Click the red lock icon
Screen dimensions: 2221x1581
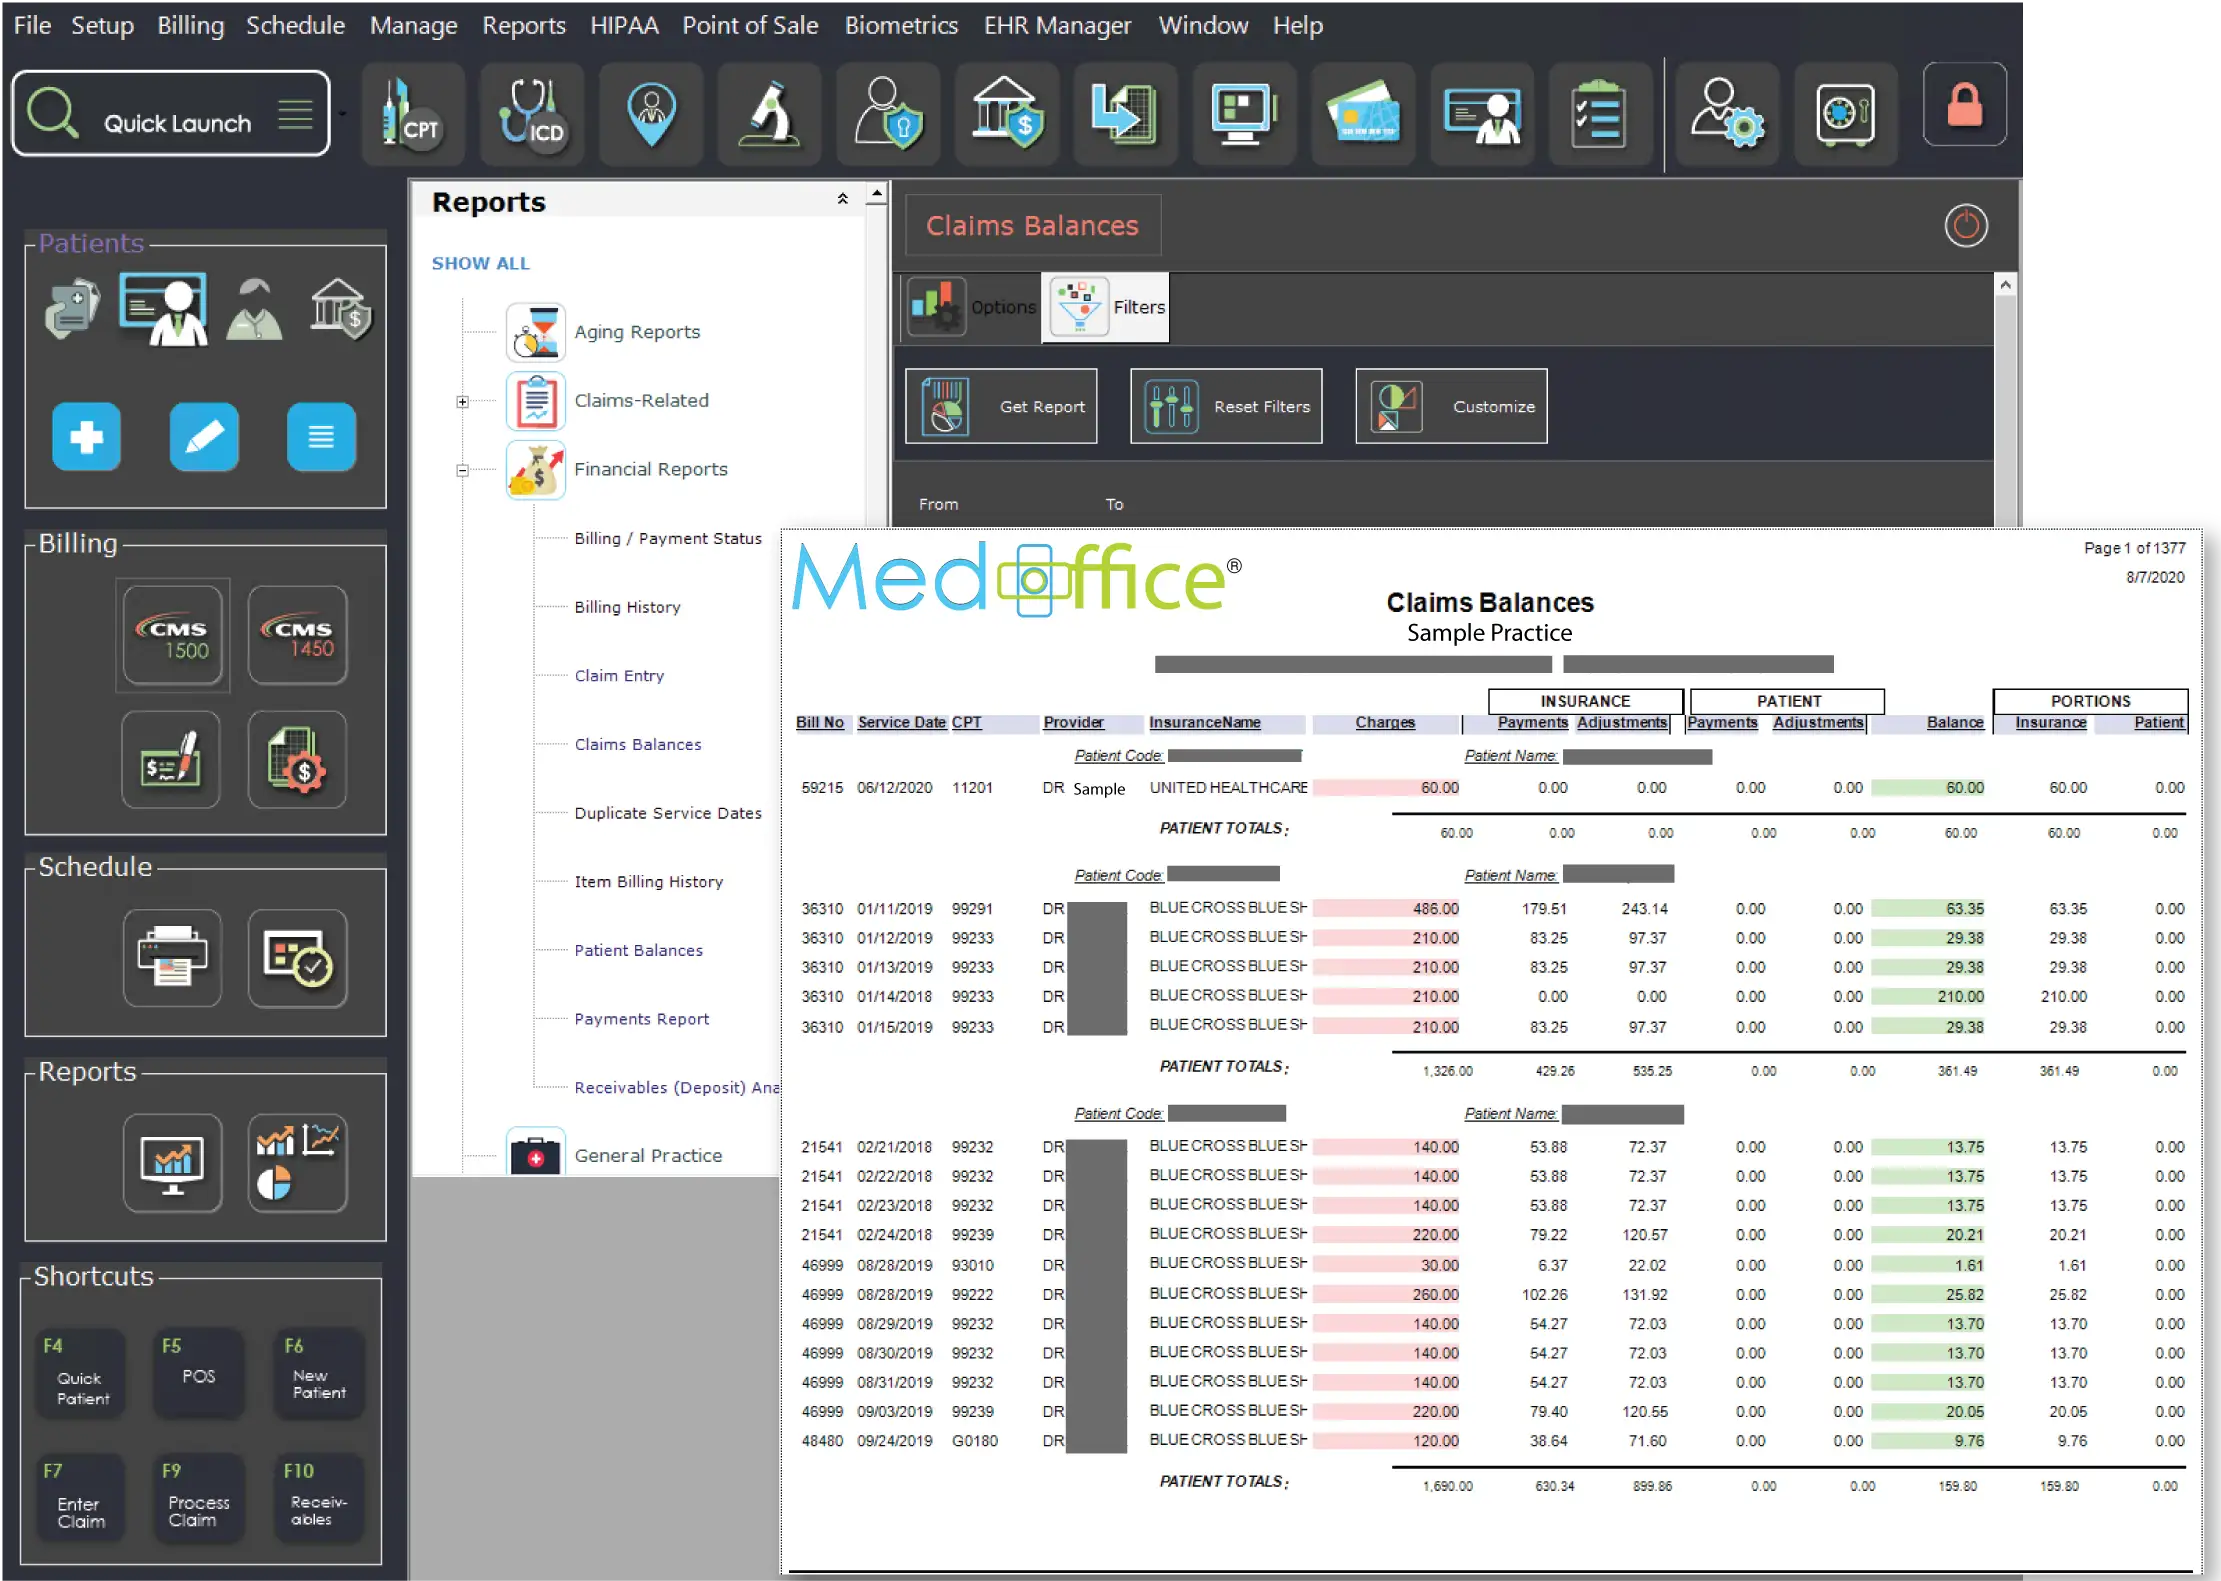coord(1964,105)
